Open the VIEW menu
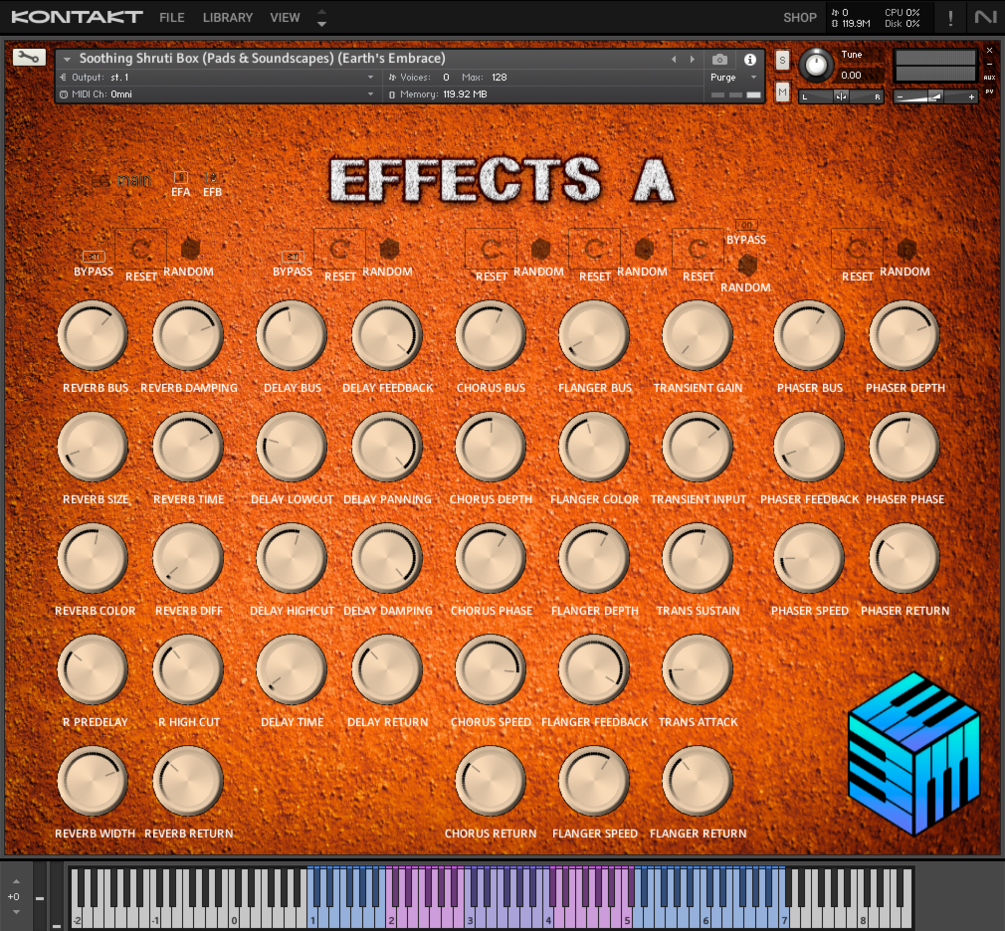 click(x=285, y=18)
